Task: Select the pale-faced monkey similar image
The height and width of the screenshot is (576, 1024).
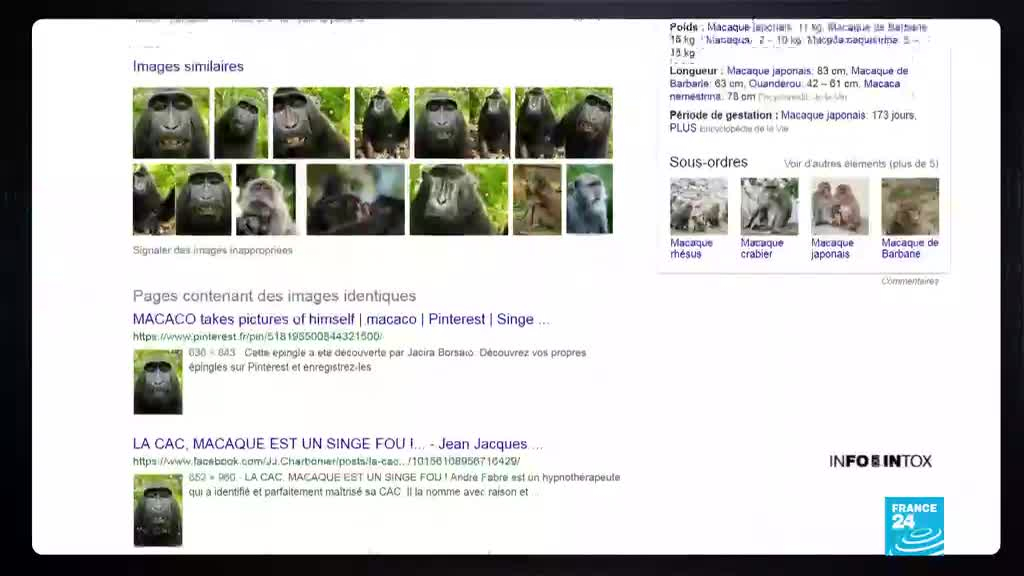Action: [x=266, y=199]
